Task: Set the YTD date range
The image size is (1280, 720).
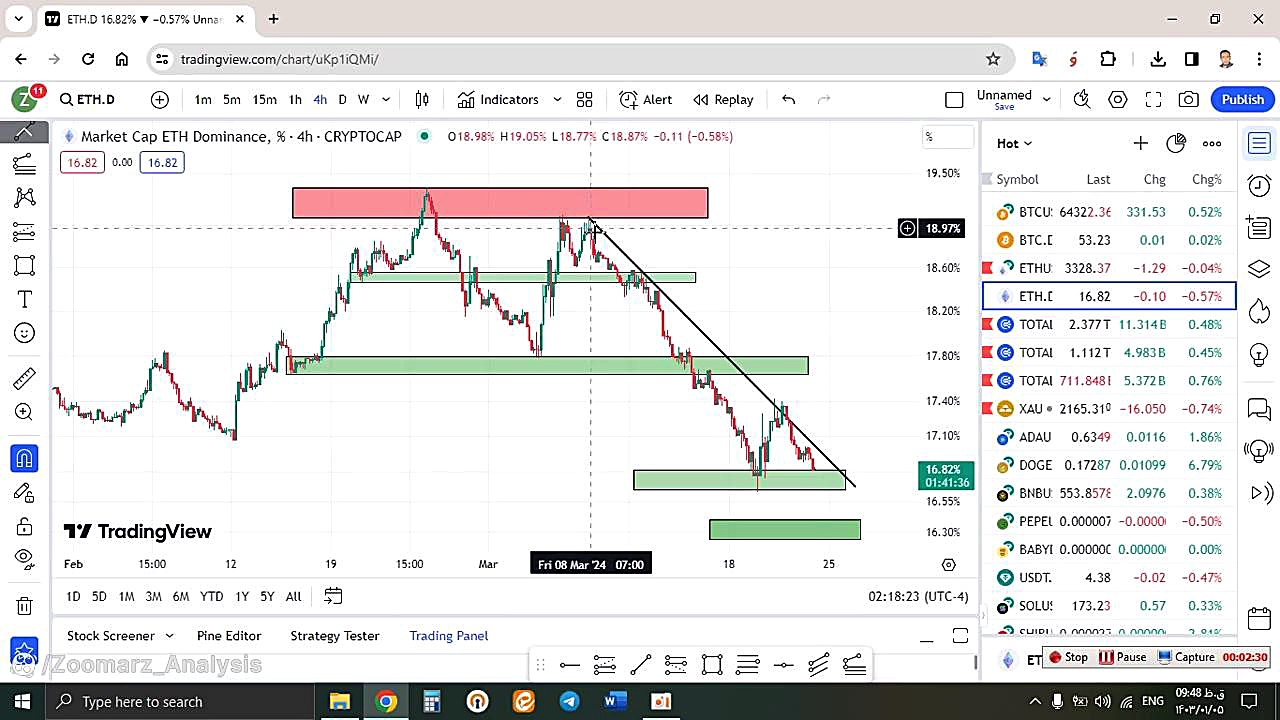Action: 211,596
